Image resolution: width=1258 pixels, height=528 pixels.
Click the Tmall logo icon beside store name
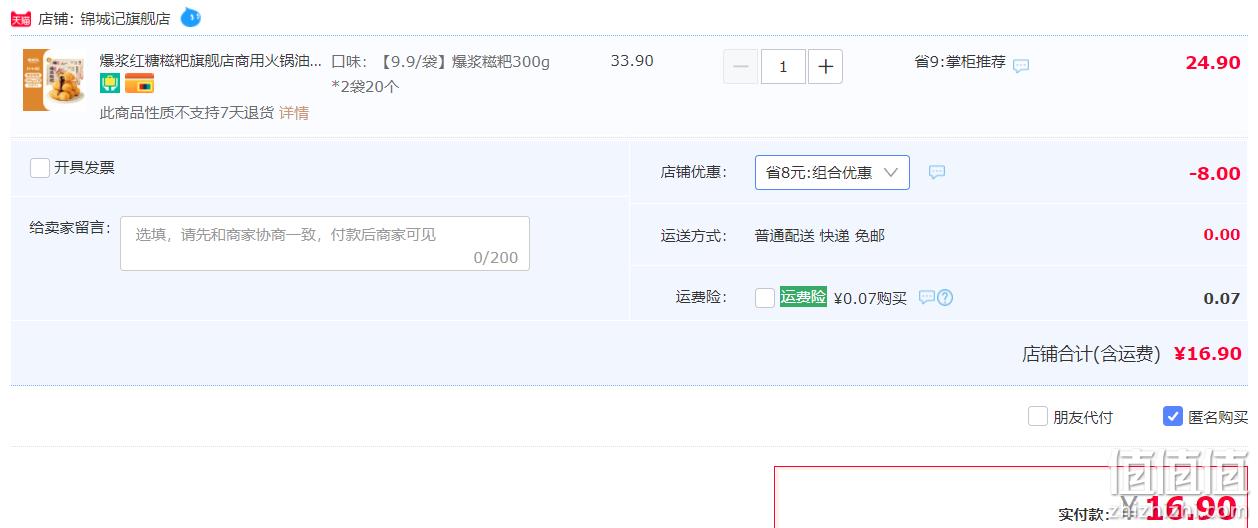point(21,19)
